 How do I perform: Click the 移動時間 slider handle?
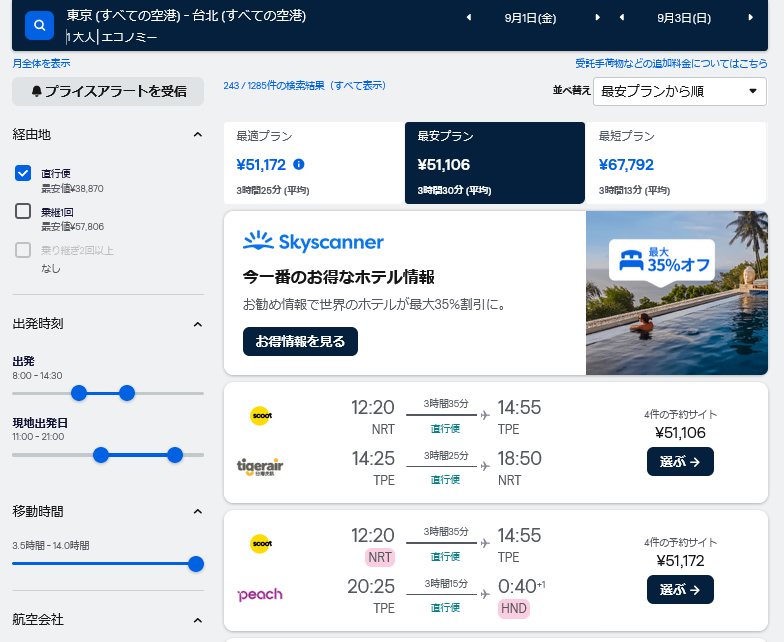[x=196, y=564]
